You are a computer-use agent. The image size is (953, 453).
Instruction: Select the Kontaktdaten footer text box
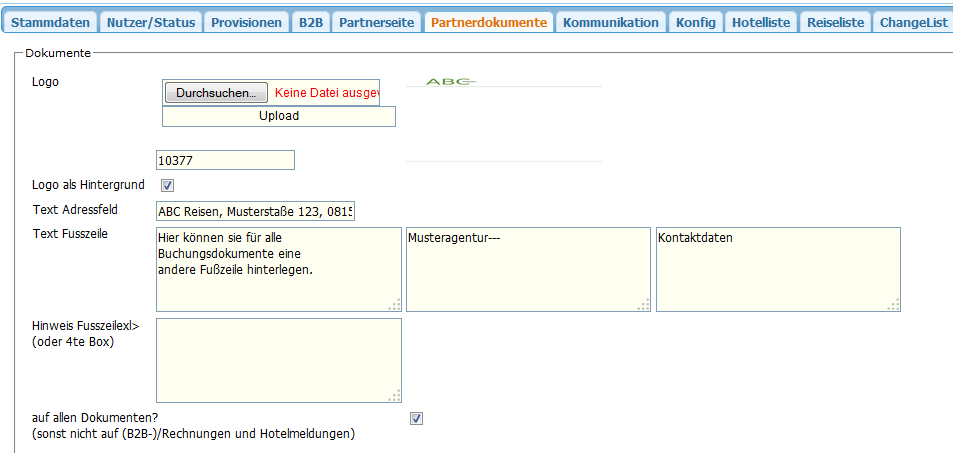coord(777,270)
